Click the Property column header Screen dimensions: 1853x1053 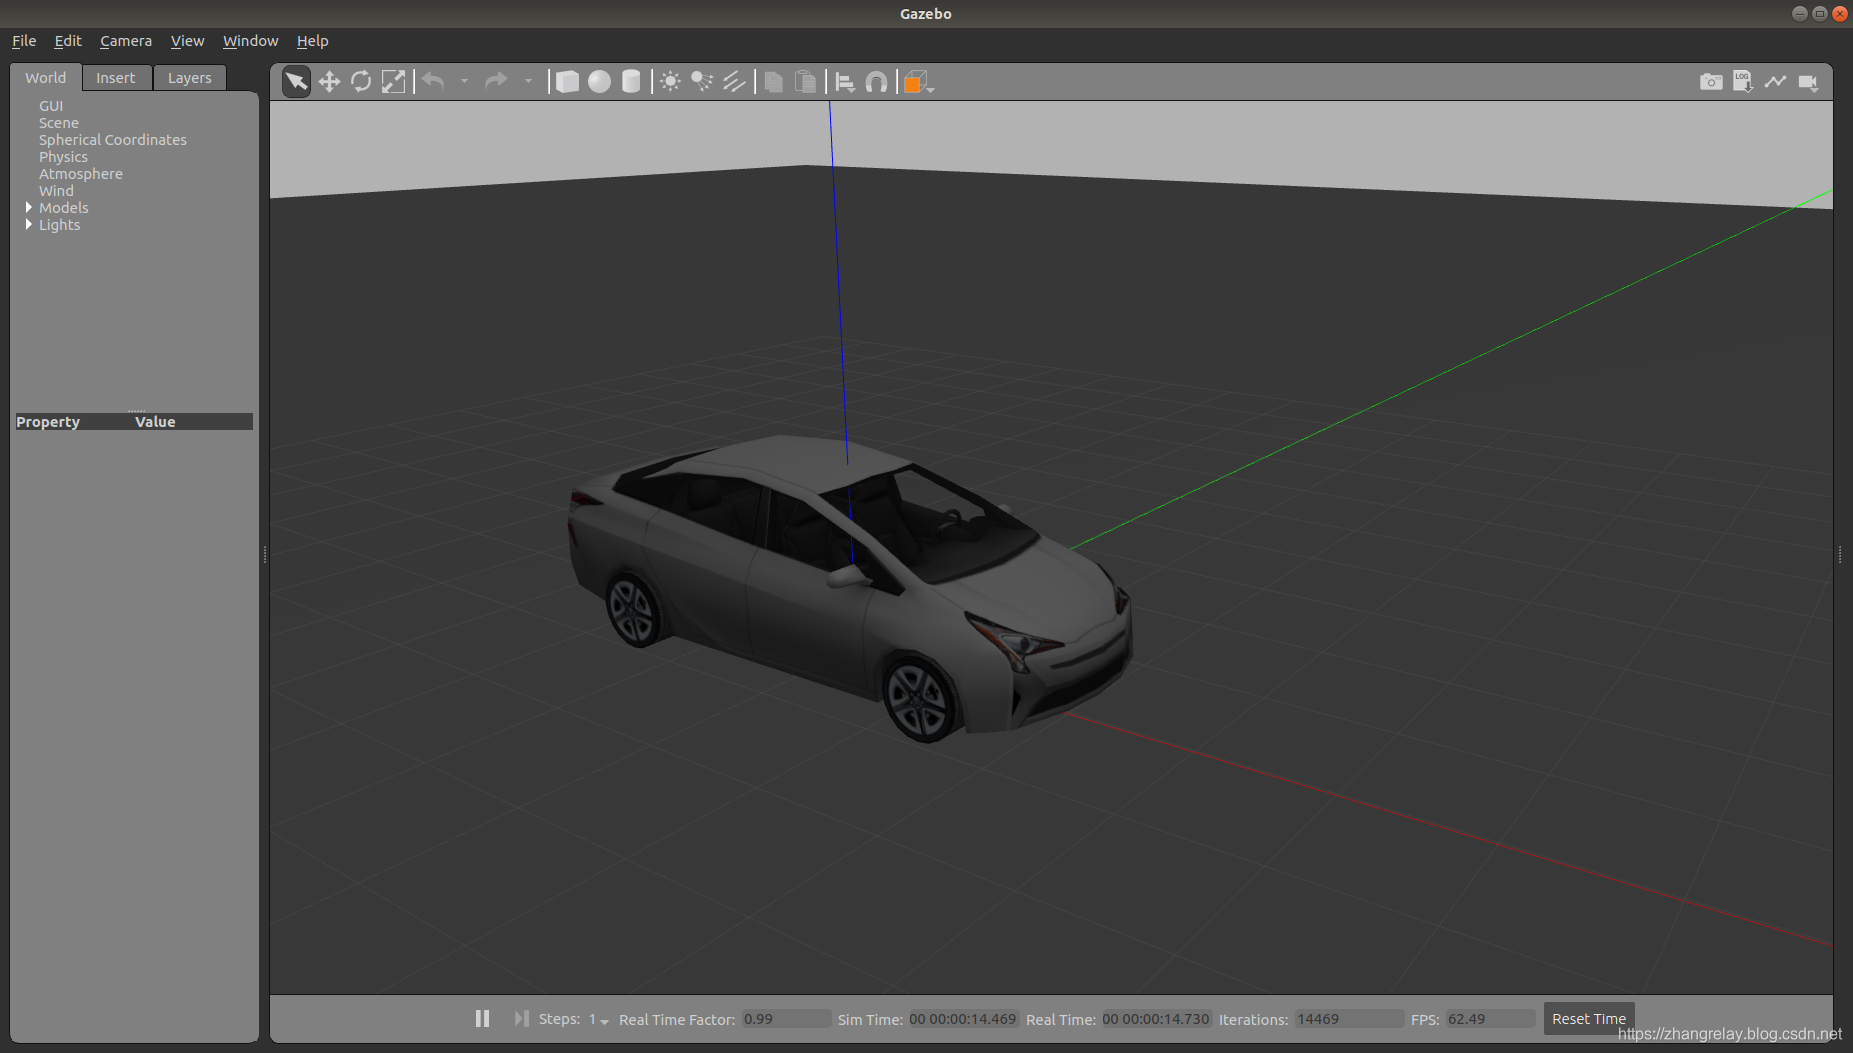48,422
